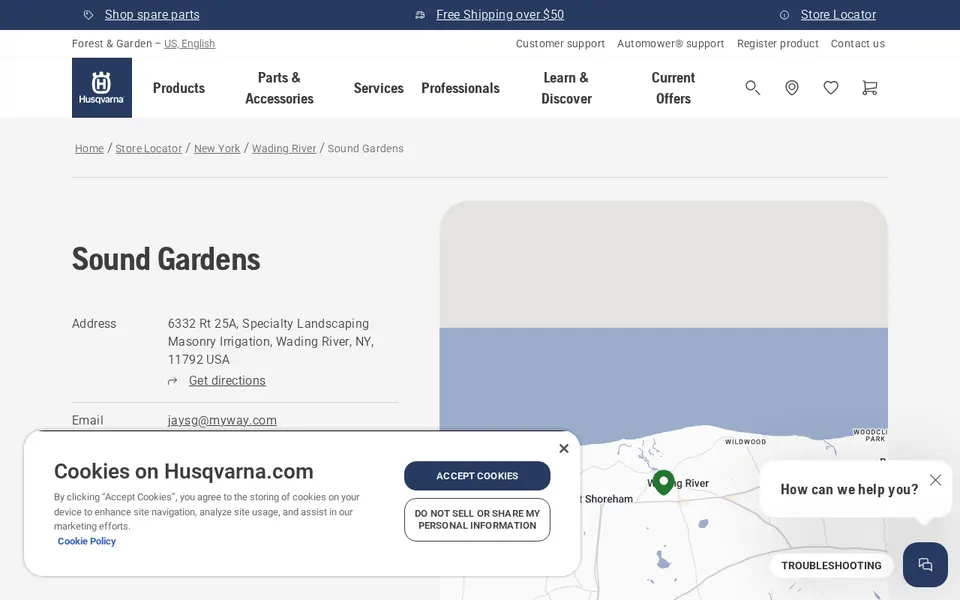Click Free Shipping over $50 link
This screenshot has height=600, width=960.
500,15
